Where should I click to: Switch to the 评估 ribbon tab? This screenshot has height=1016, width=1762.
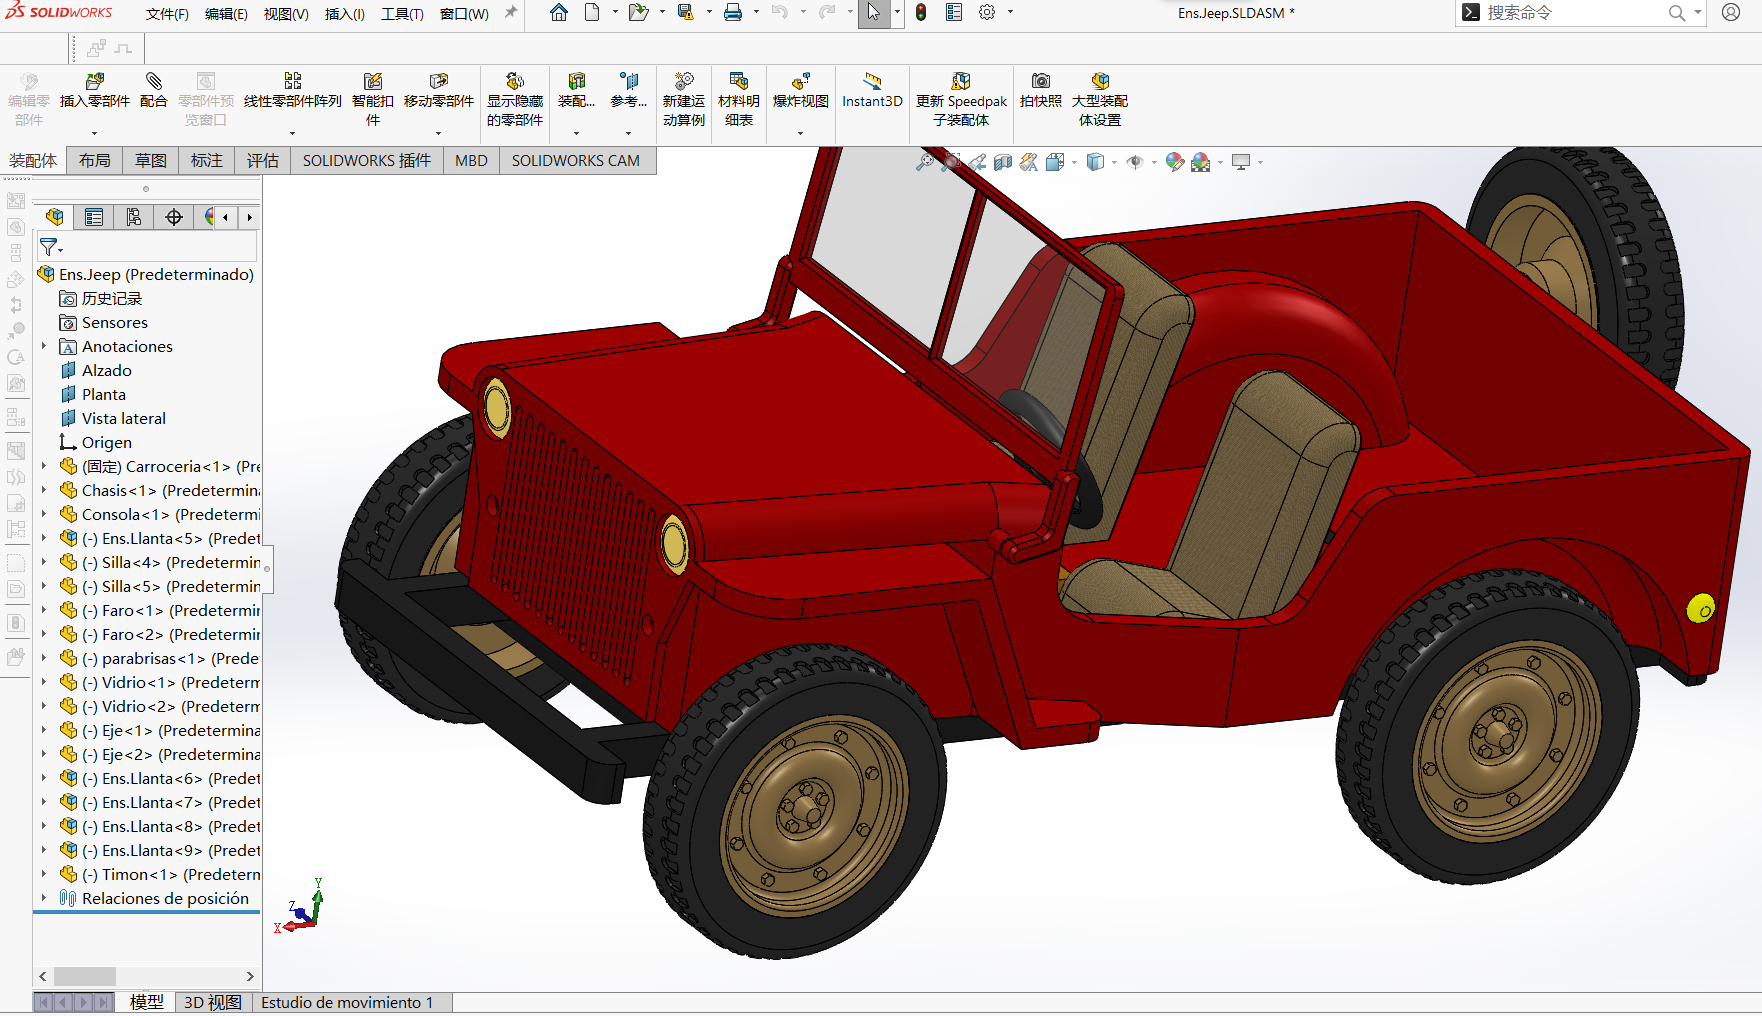pyautogui.click(x=262, y=160)
